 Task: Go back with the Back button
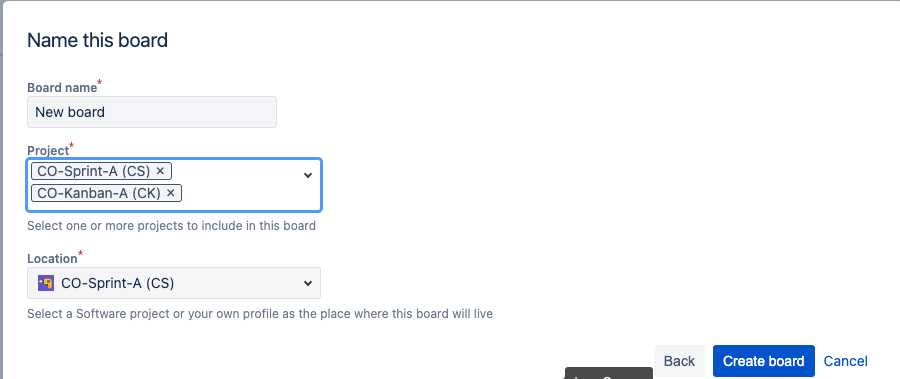pyautogui.click(x=680, y=361)
